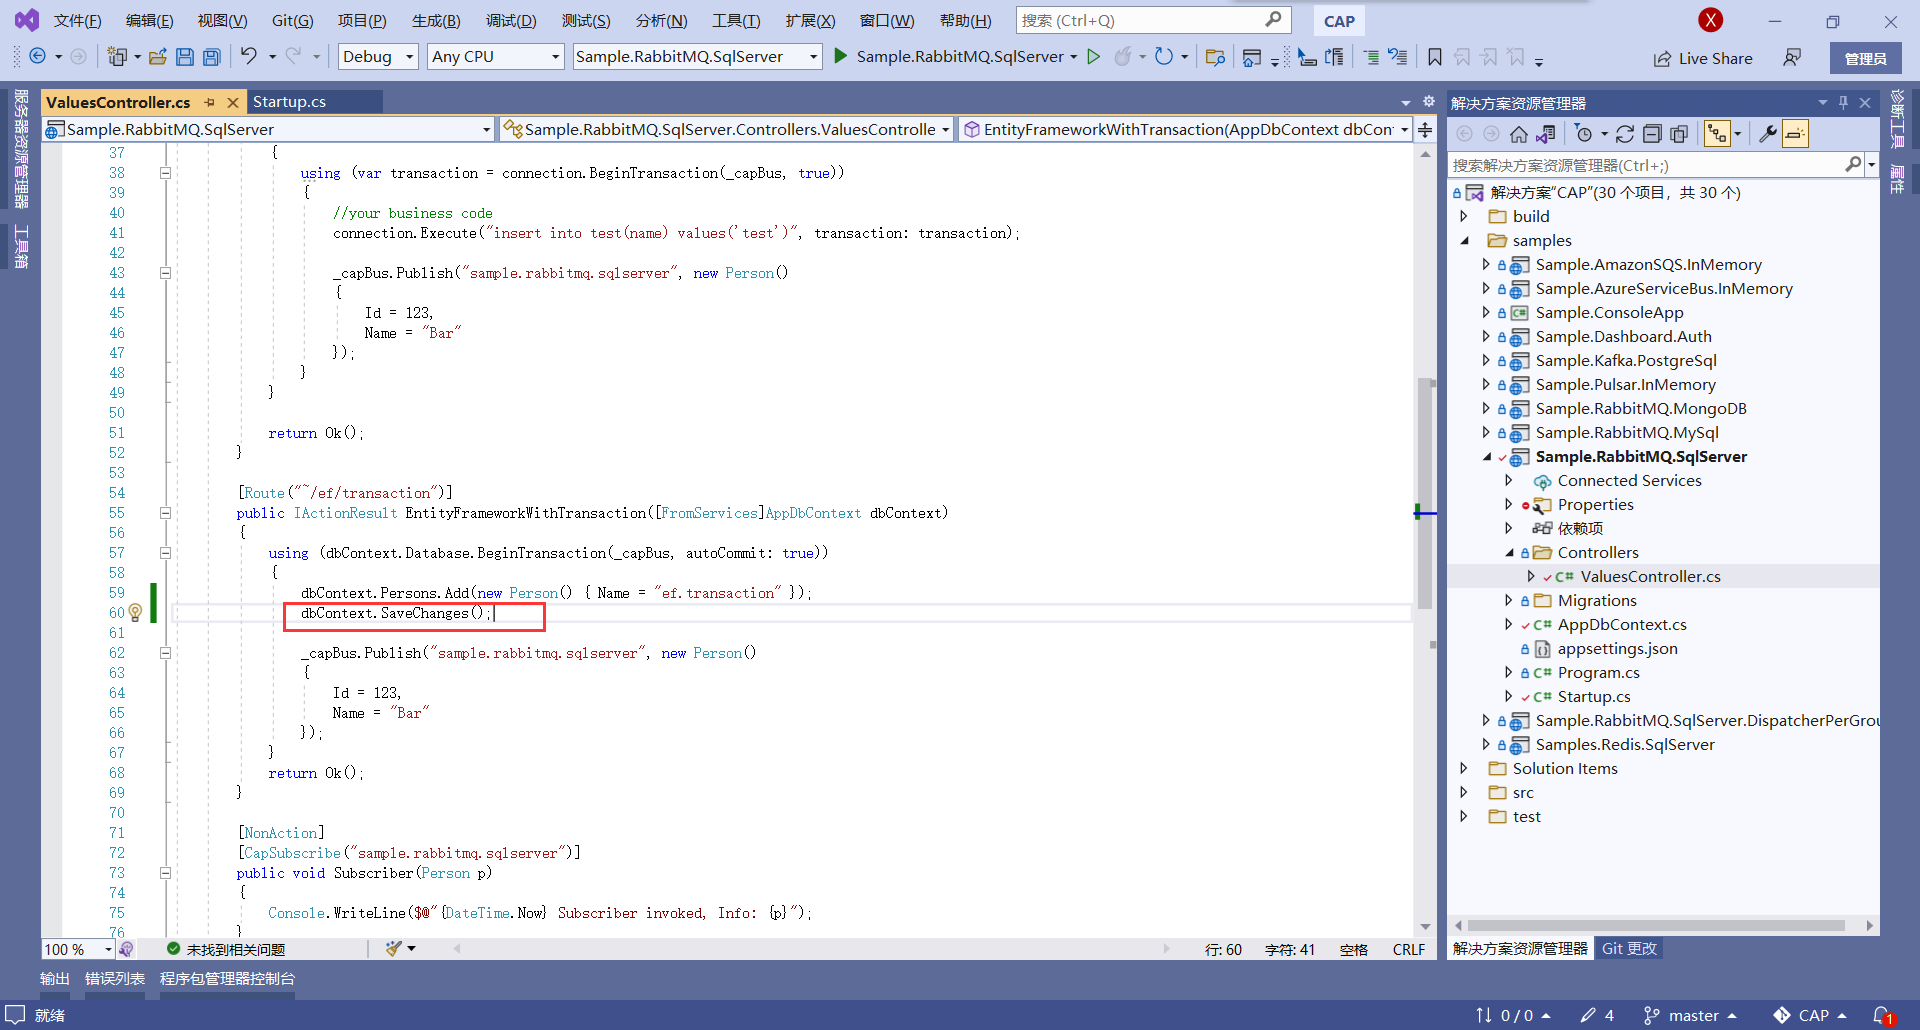Open the 文件(F) menu
This screenshot has width=1920, height=1030.
coord(77,20)
